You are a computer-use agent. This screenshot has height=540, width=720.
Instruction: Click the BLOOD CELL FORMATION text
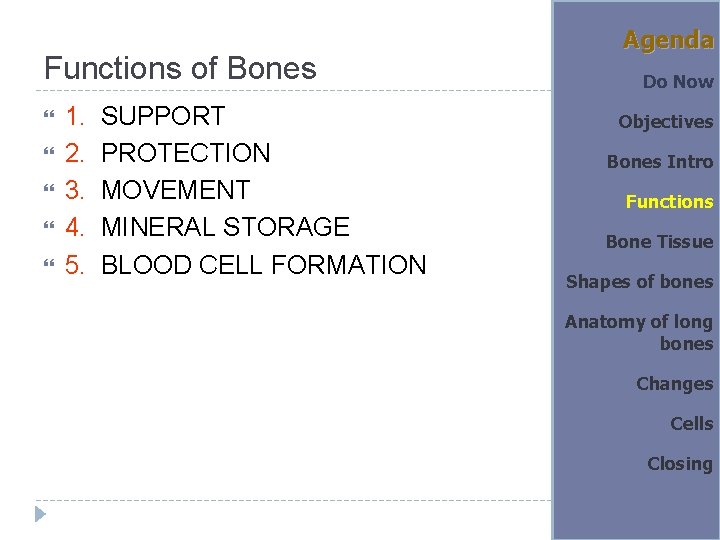coord(264,265)
